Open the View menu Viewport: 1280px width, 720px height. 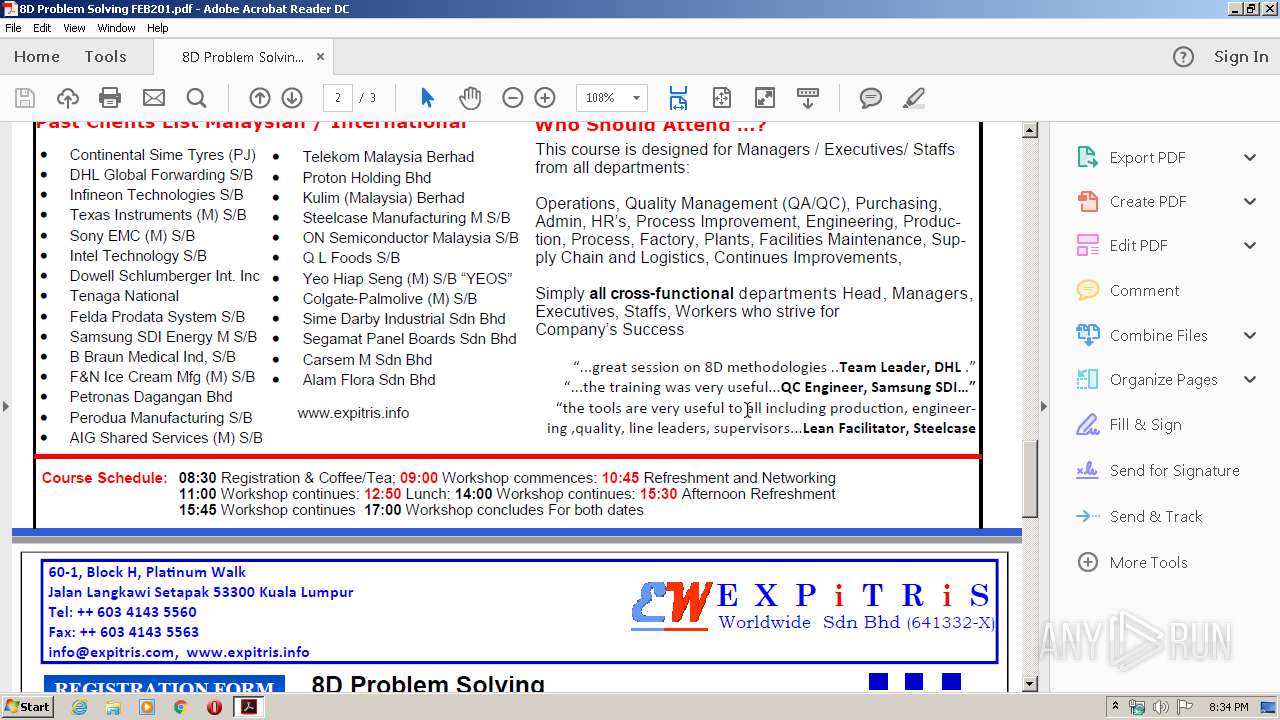tap(75, 28)
